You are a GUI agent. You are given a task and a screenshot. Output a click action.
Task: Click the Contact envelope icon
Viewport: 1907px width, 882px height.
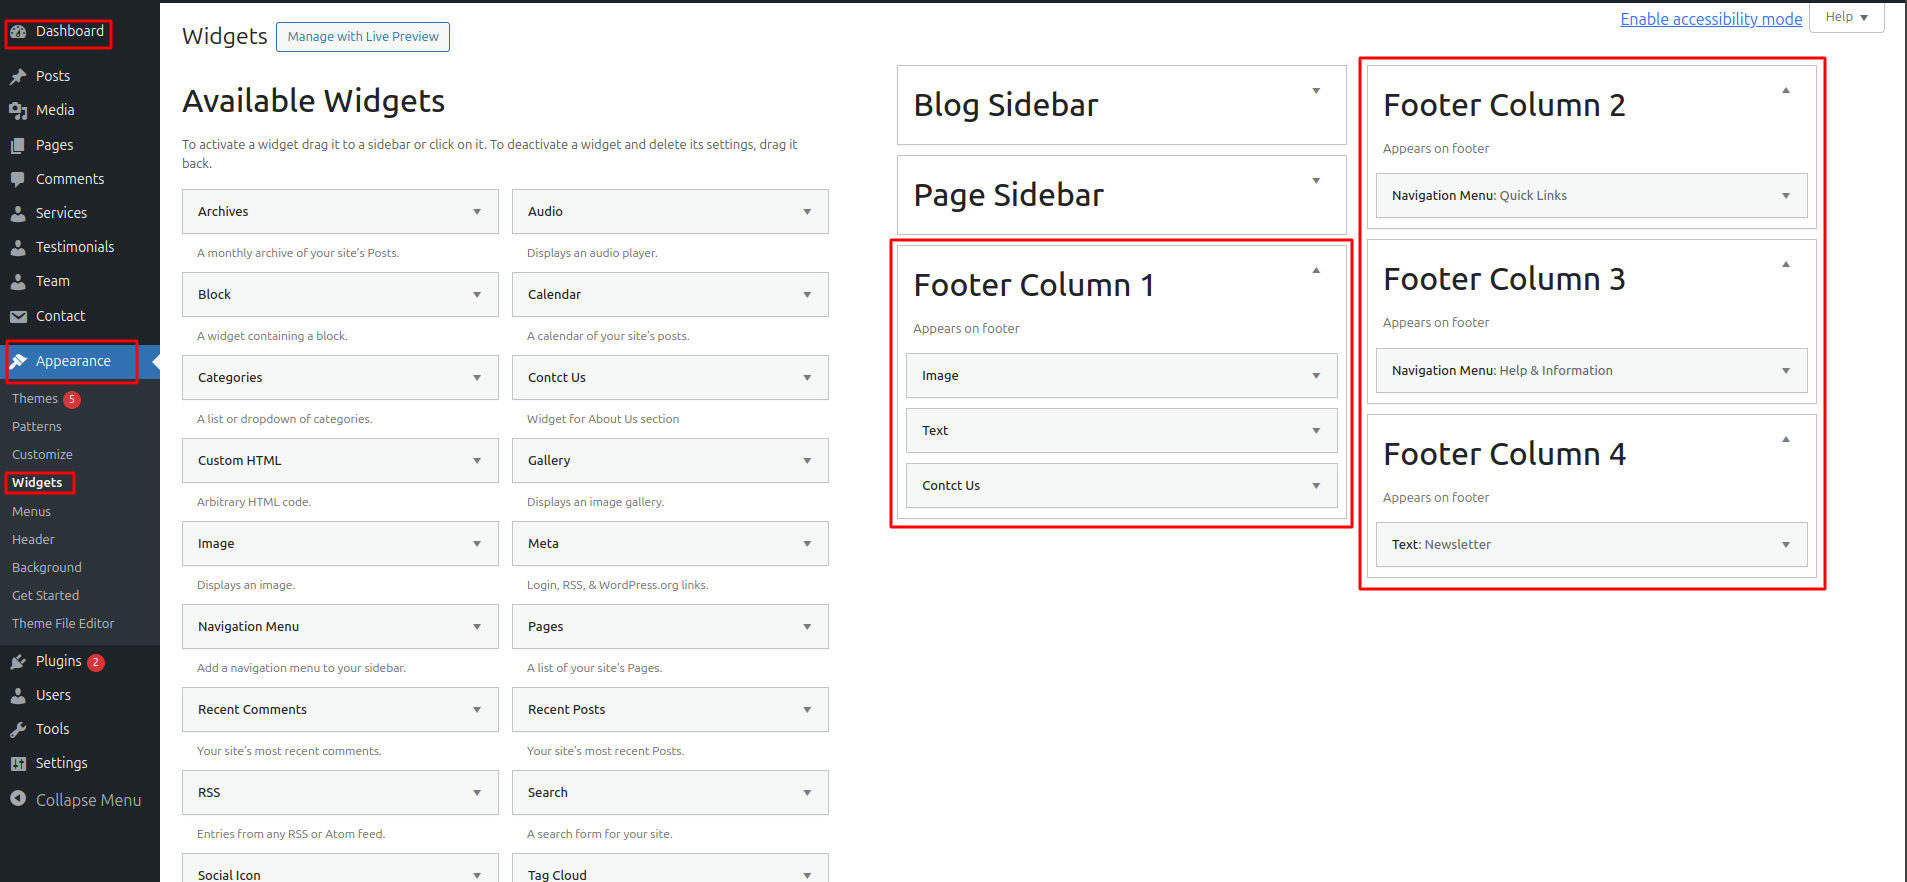(x=18, y=316)
